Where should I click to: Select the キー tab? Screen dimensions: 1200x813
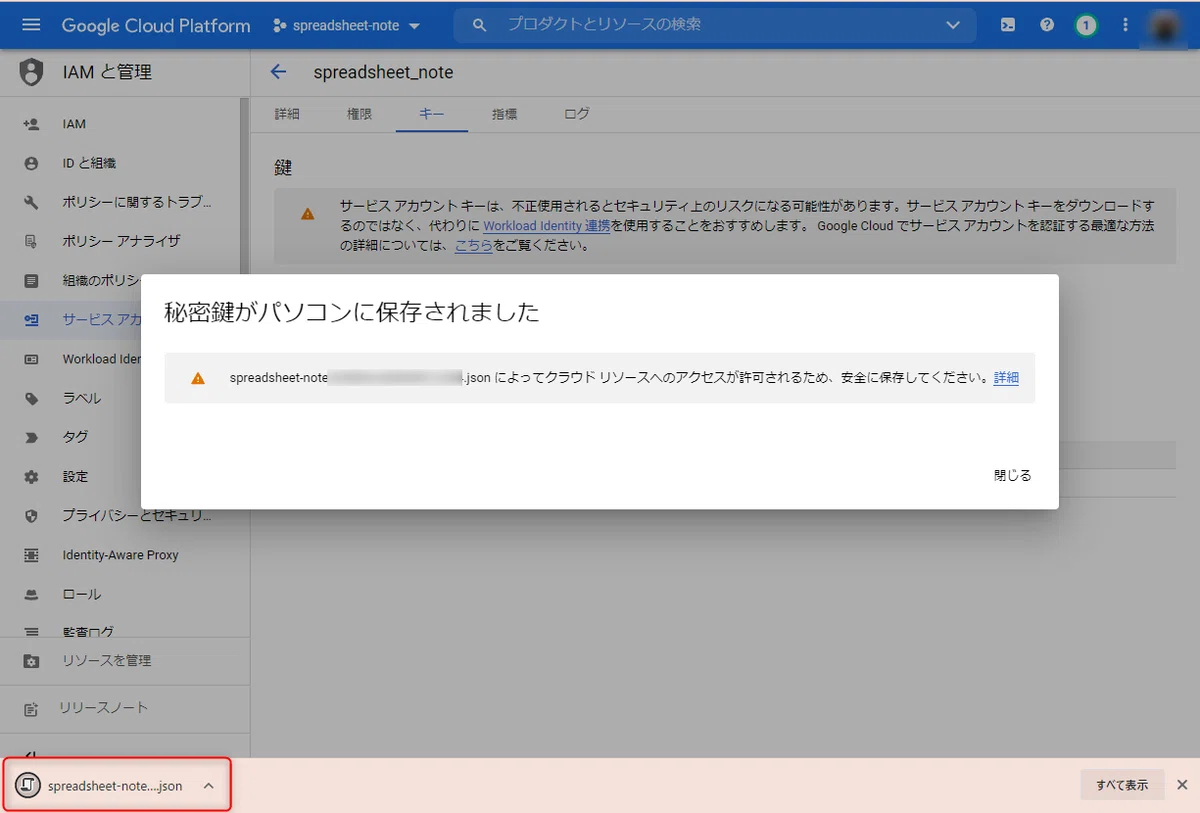coord(432,114)
